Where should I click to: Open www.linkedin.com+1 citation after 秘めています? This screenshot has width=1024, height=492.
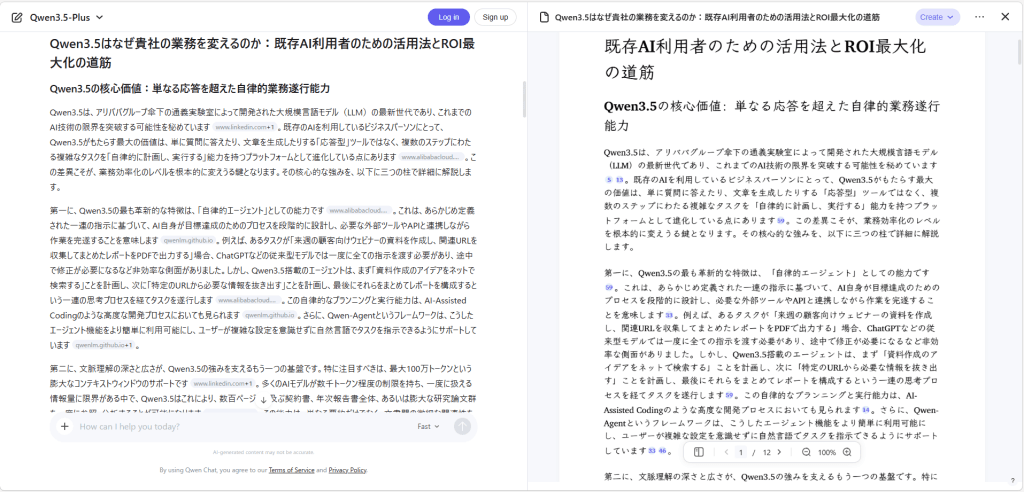click(246, 127)
